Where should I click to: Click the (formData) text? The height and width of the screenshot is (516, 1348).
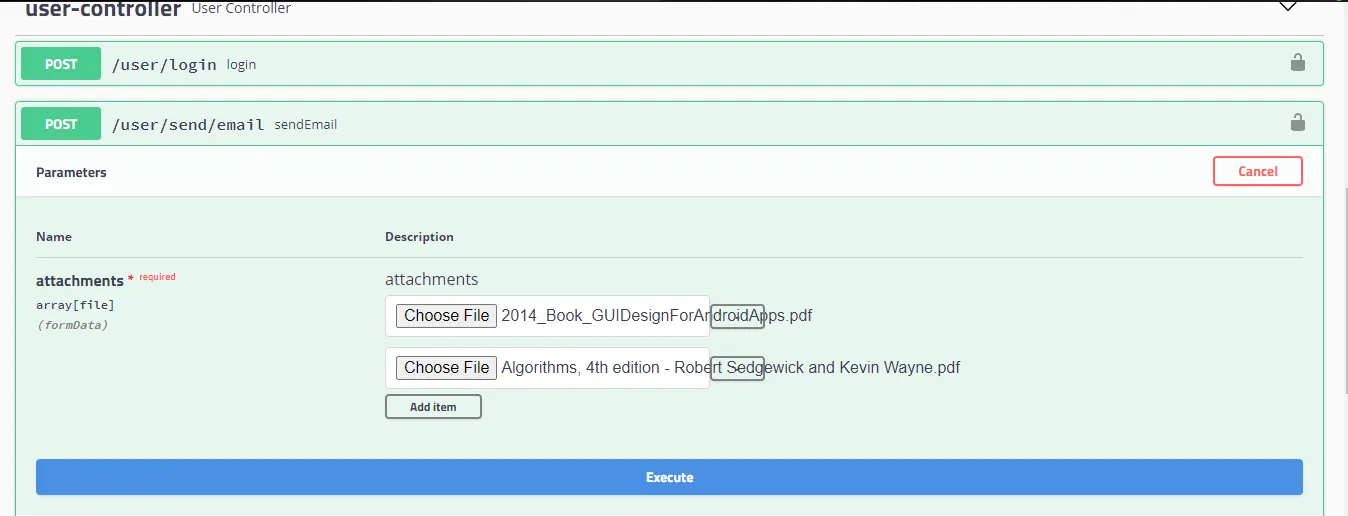coord(71,325)
